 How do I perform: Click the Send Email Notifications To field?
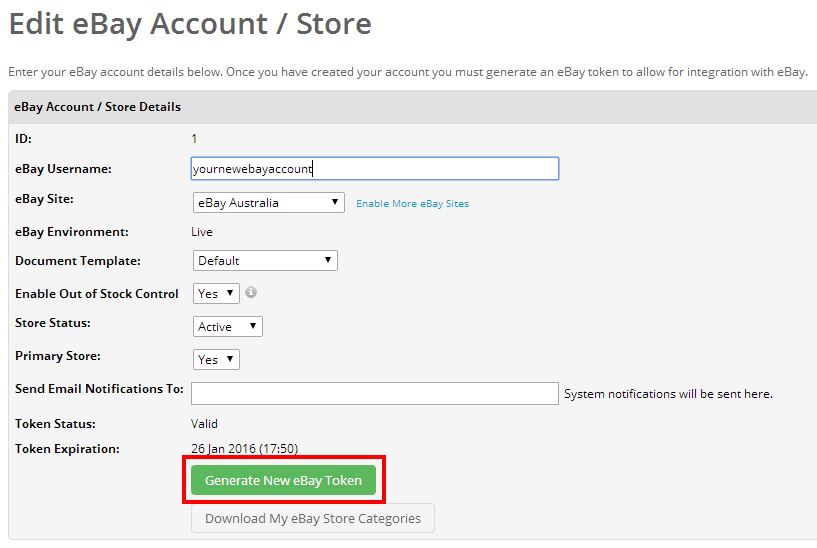(375, 393)
